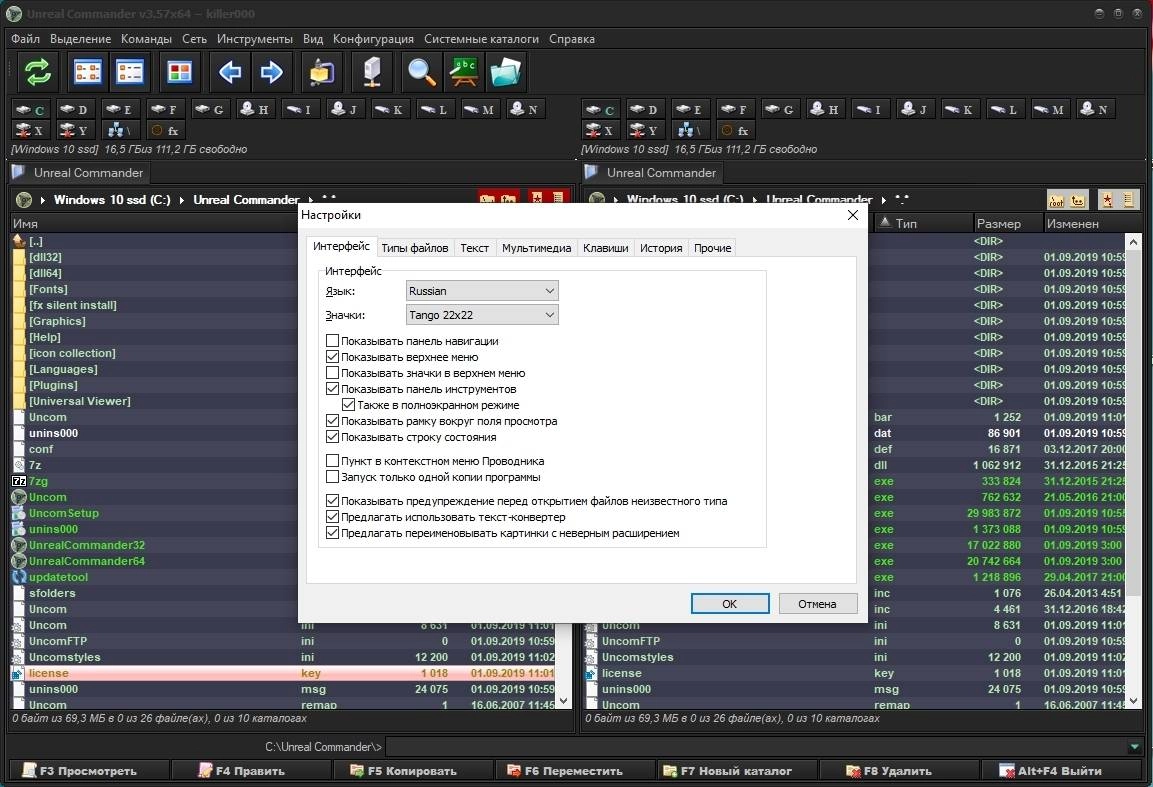The width and height of the screenshot is (1153, 787).
Task: Expand arrow after 'Unreal Commander' in right path
Action: (884, 200)
